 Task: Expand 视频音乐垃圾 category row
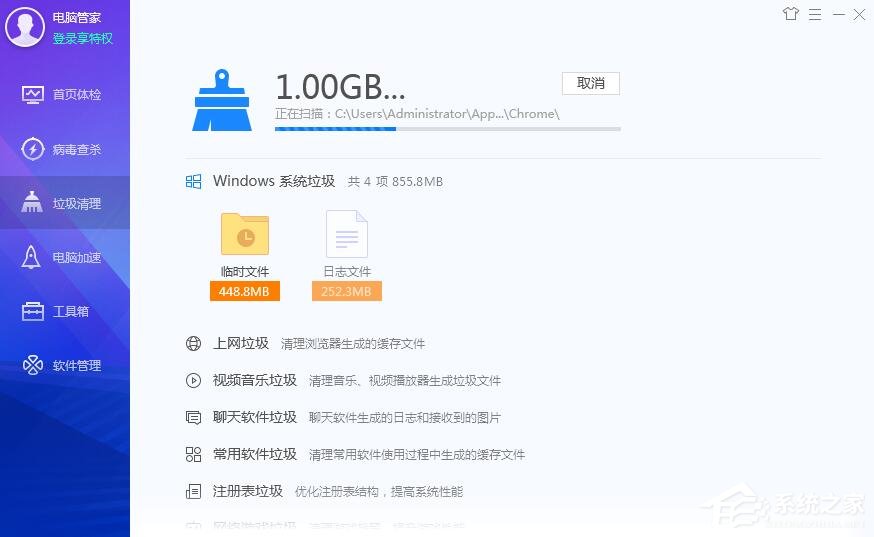tap(255, 380)
